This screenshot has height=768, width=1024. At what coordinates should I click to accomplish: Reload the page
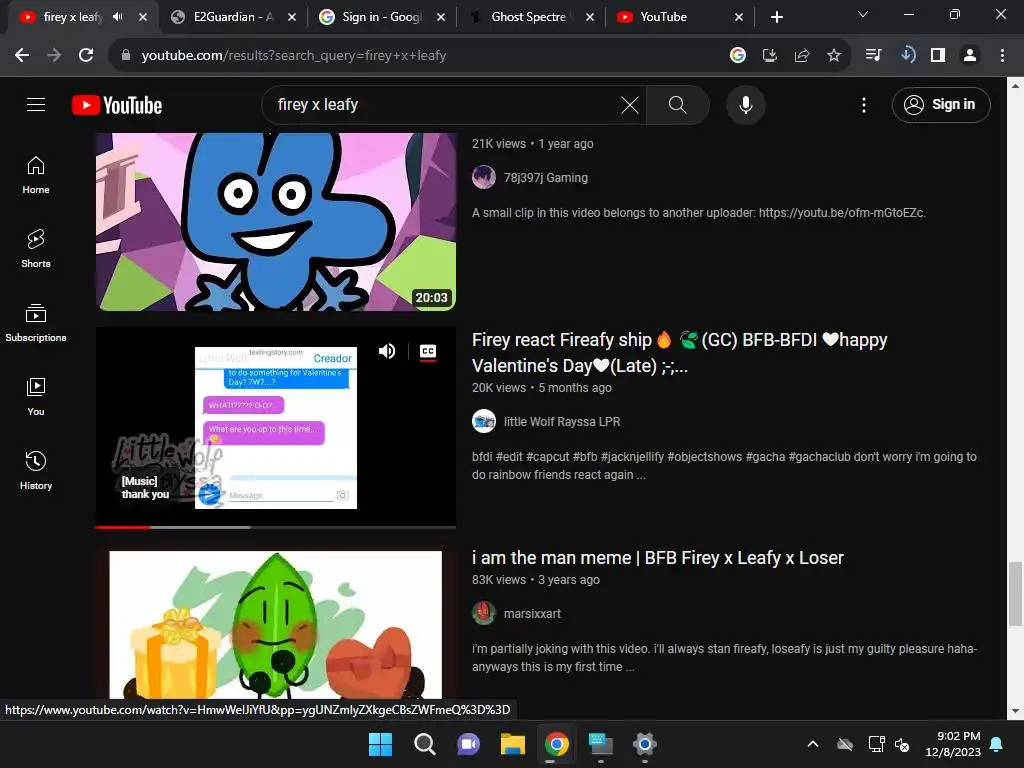tap(86, 56)
